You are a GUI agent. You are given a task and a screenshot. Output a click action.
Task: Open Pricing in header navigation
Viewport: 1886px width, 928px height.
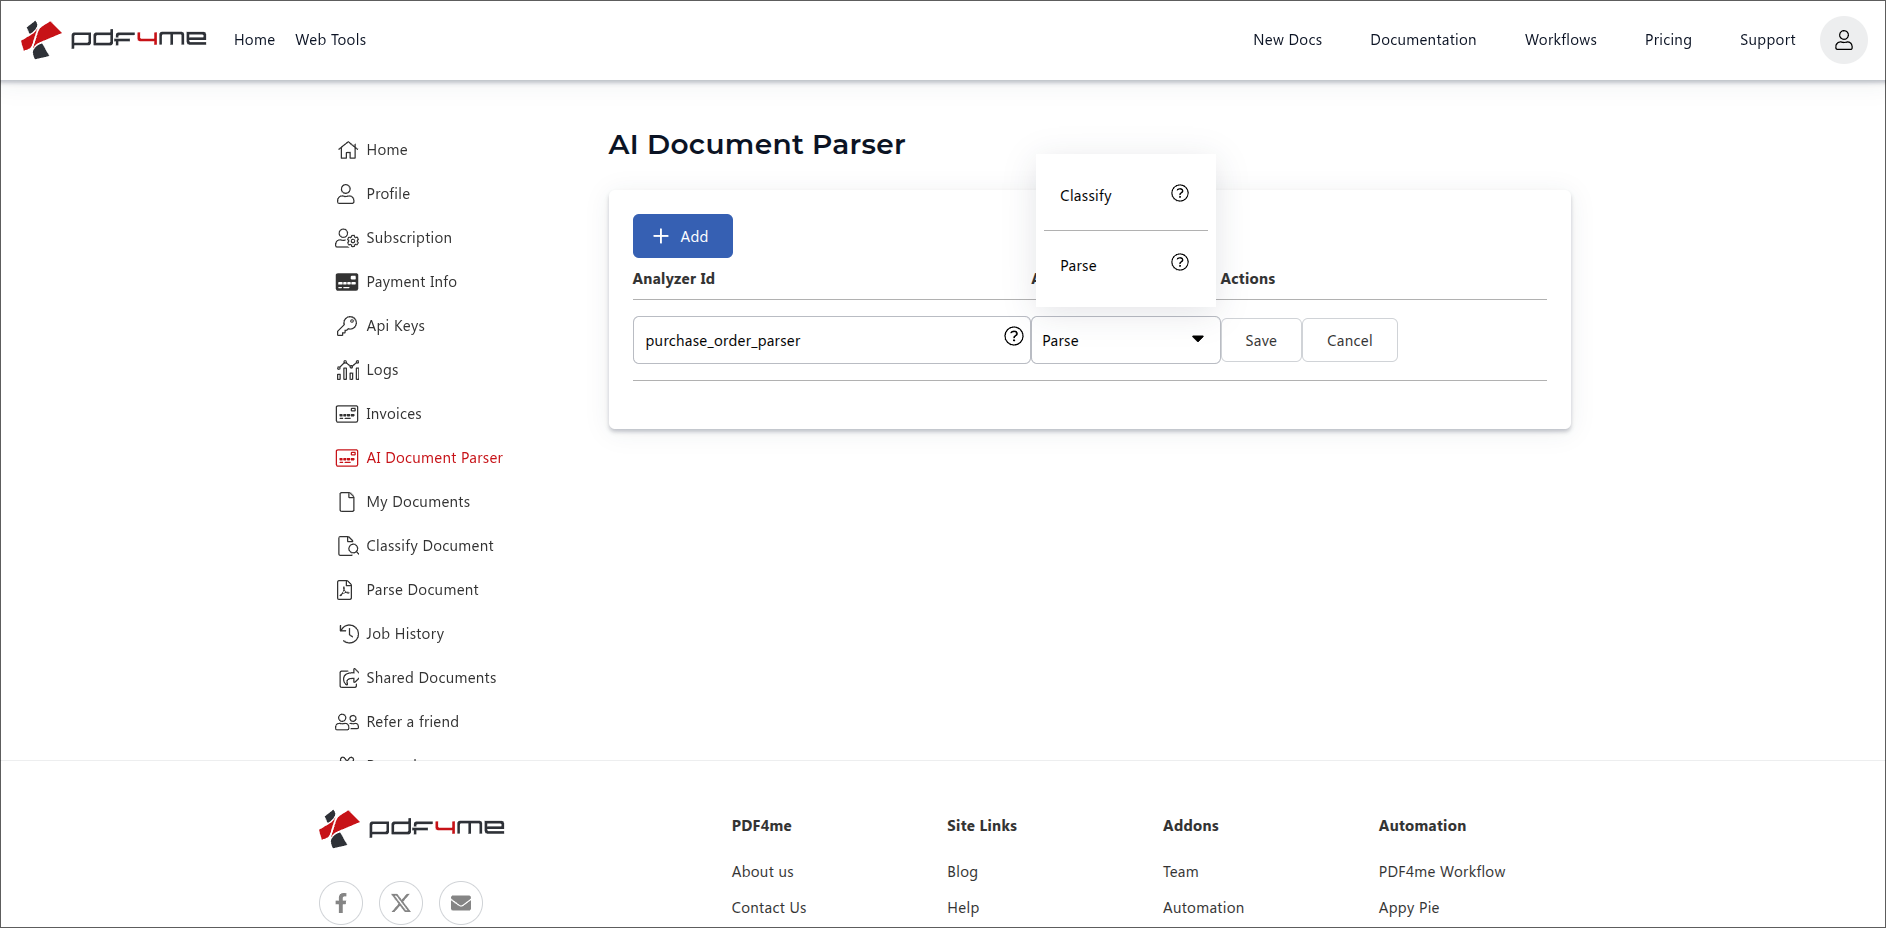click(1668, 40)
